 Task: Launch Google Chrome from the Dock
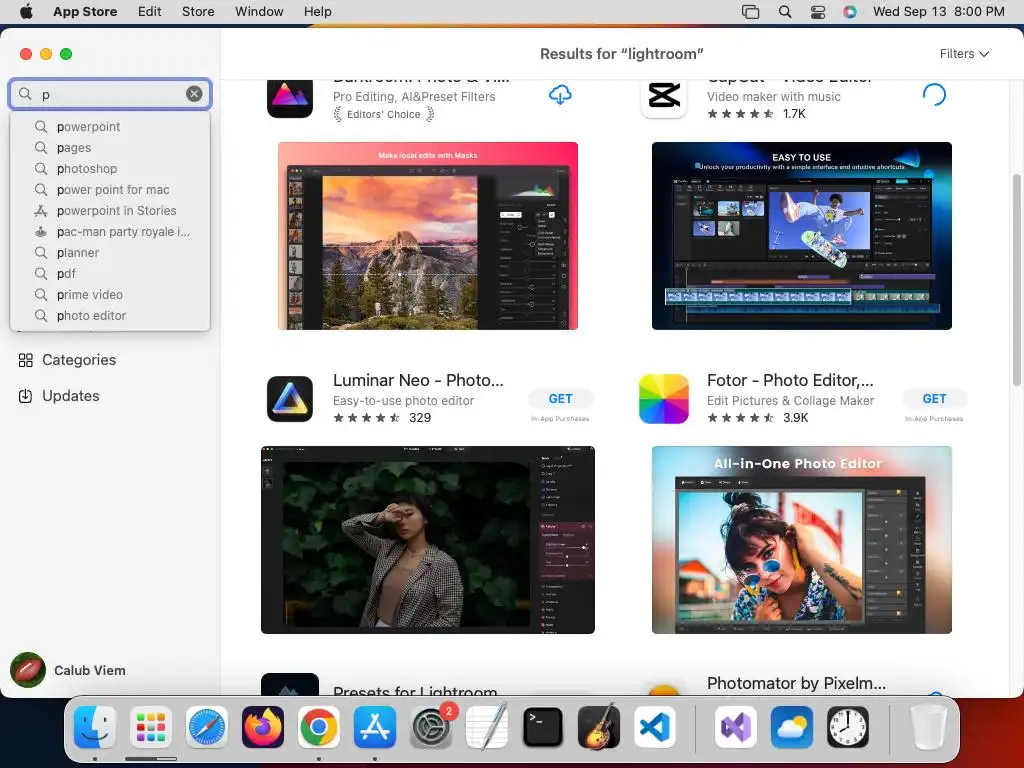click(319, 727)
